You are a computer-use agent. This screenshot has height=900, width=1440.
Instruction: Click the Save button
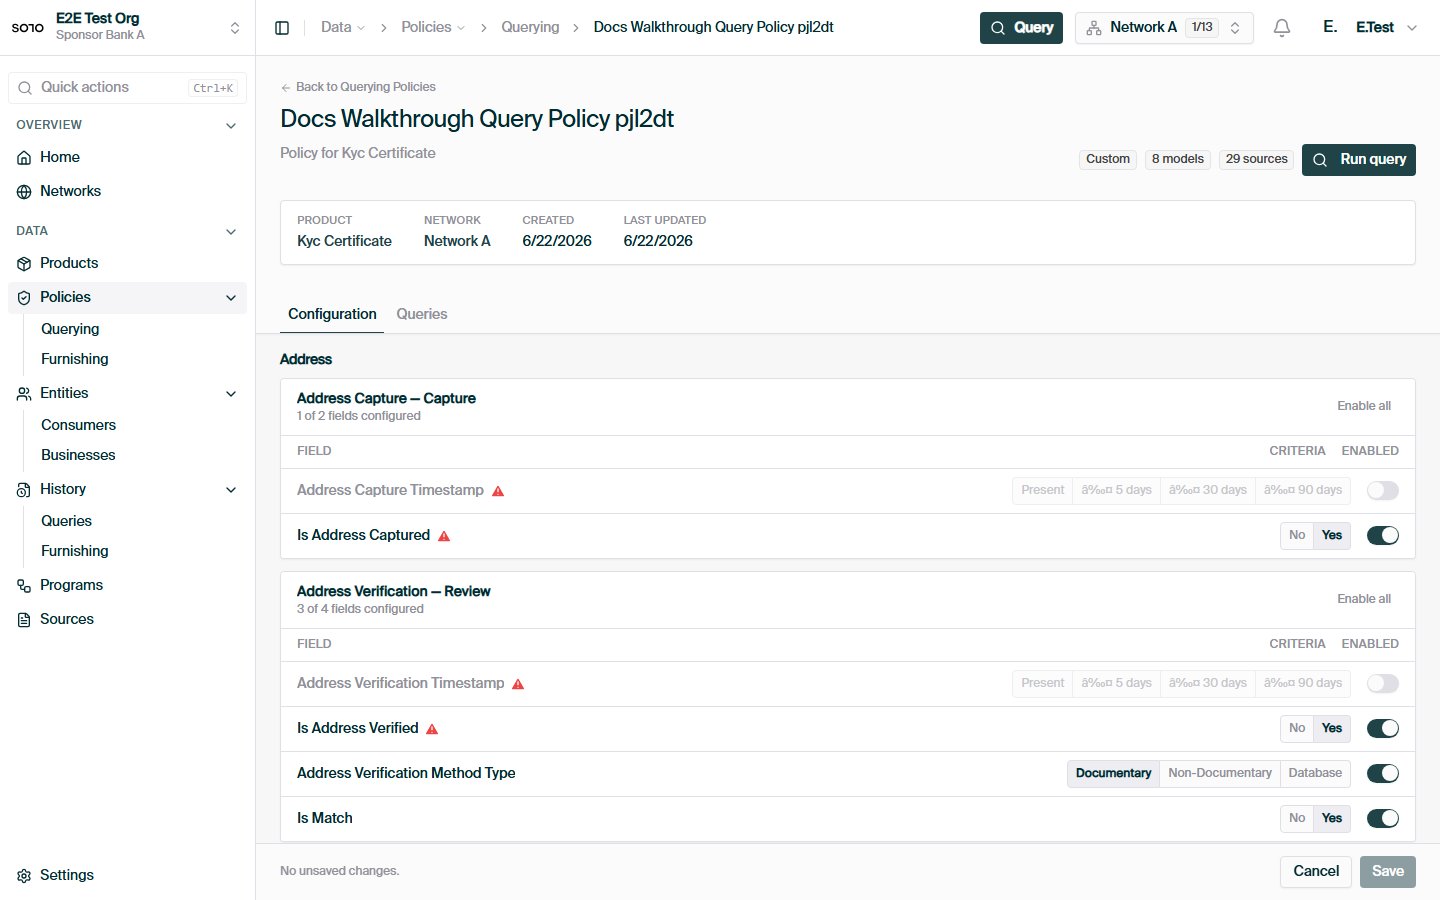pyautogui.click(x=1388, y=871)
